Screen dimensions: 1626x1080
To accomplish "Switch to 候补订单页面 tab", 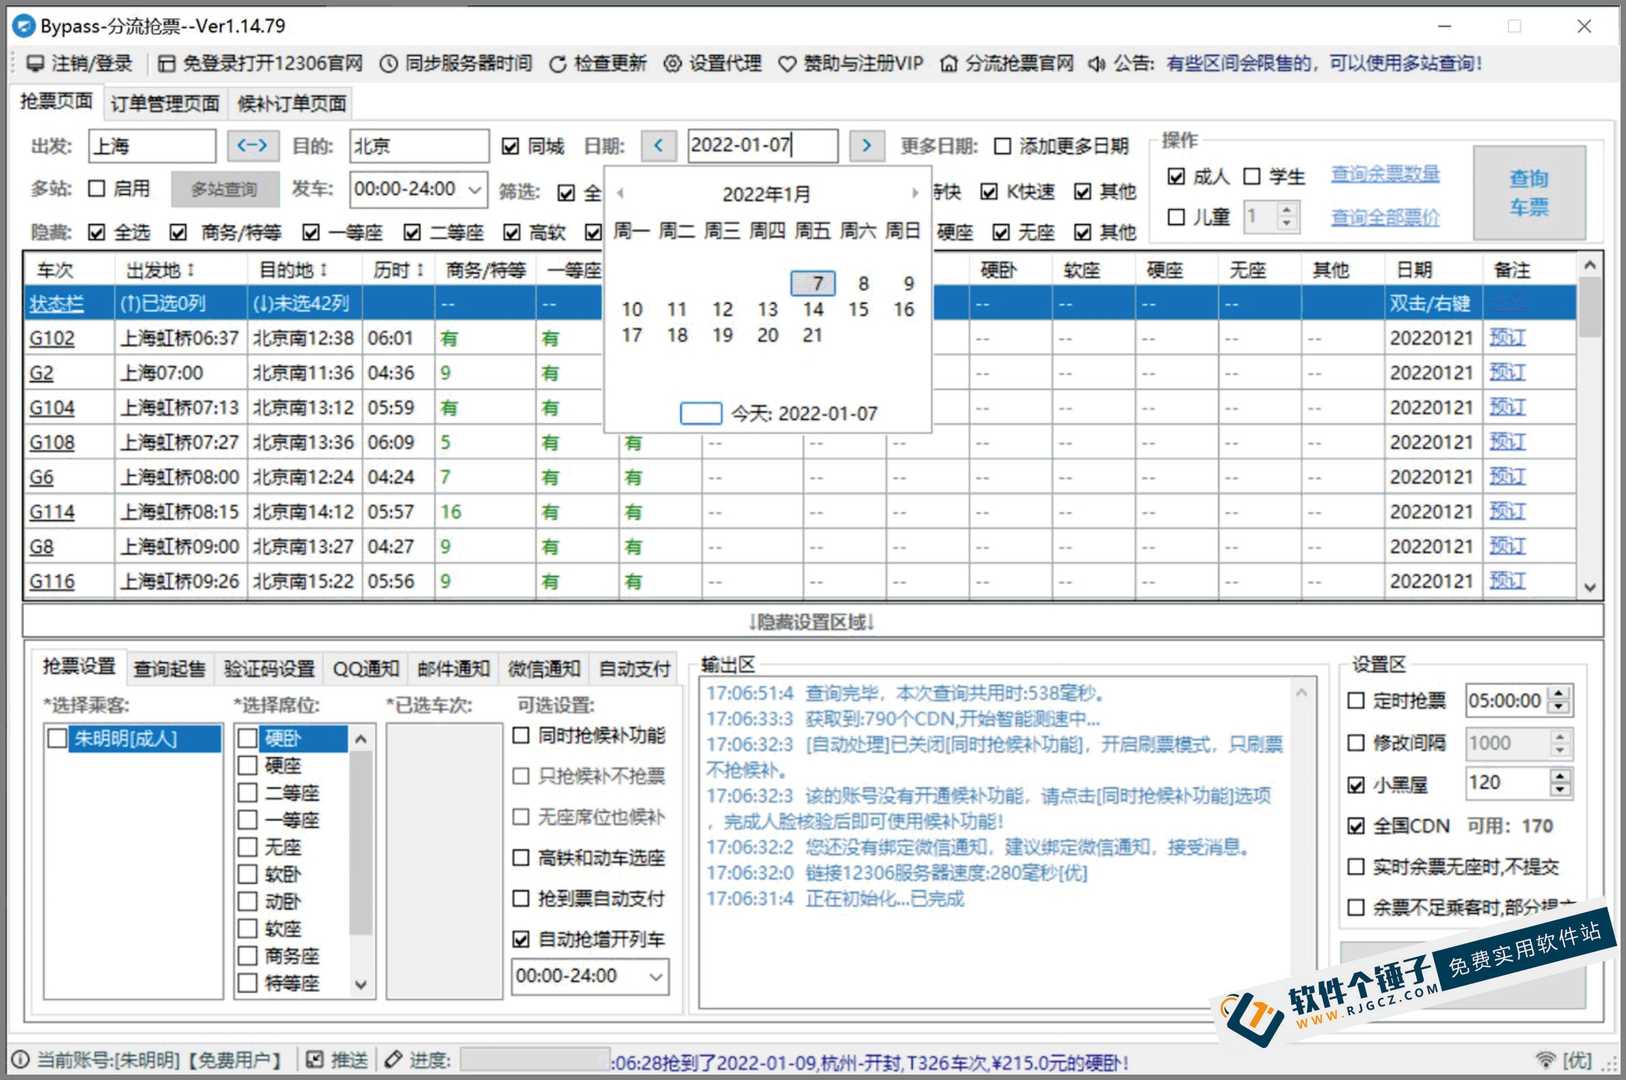I will click(292, 104).
